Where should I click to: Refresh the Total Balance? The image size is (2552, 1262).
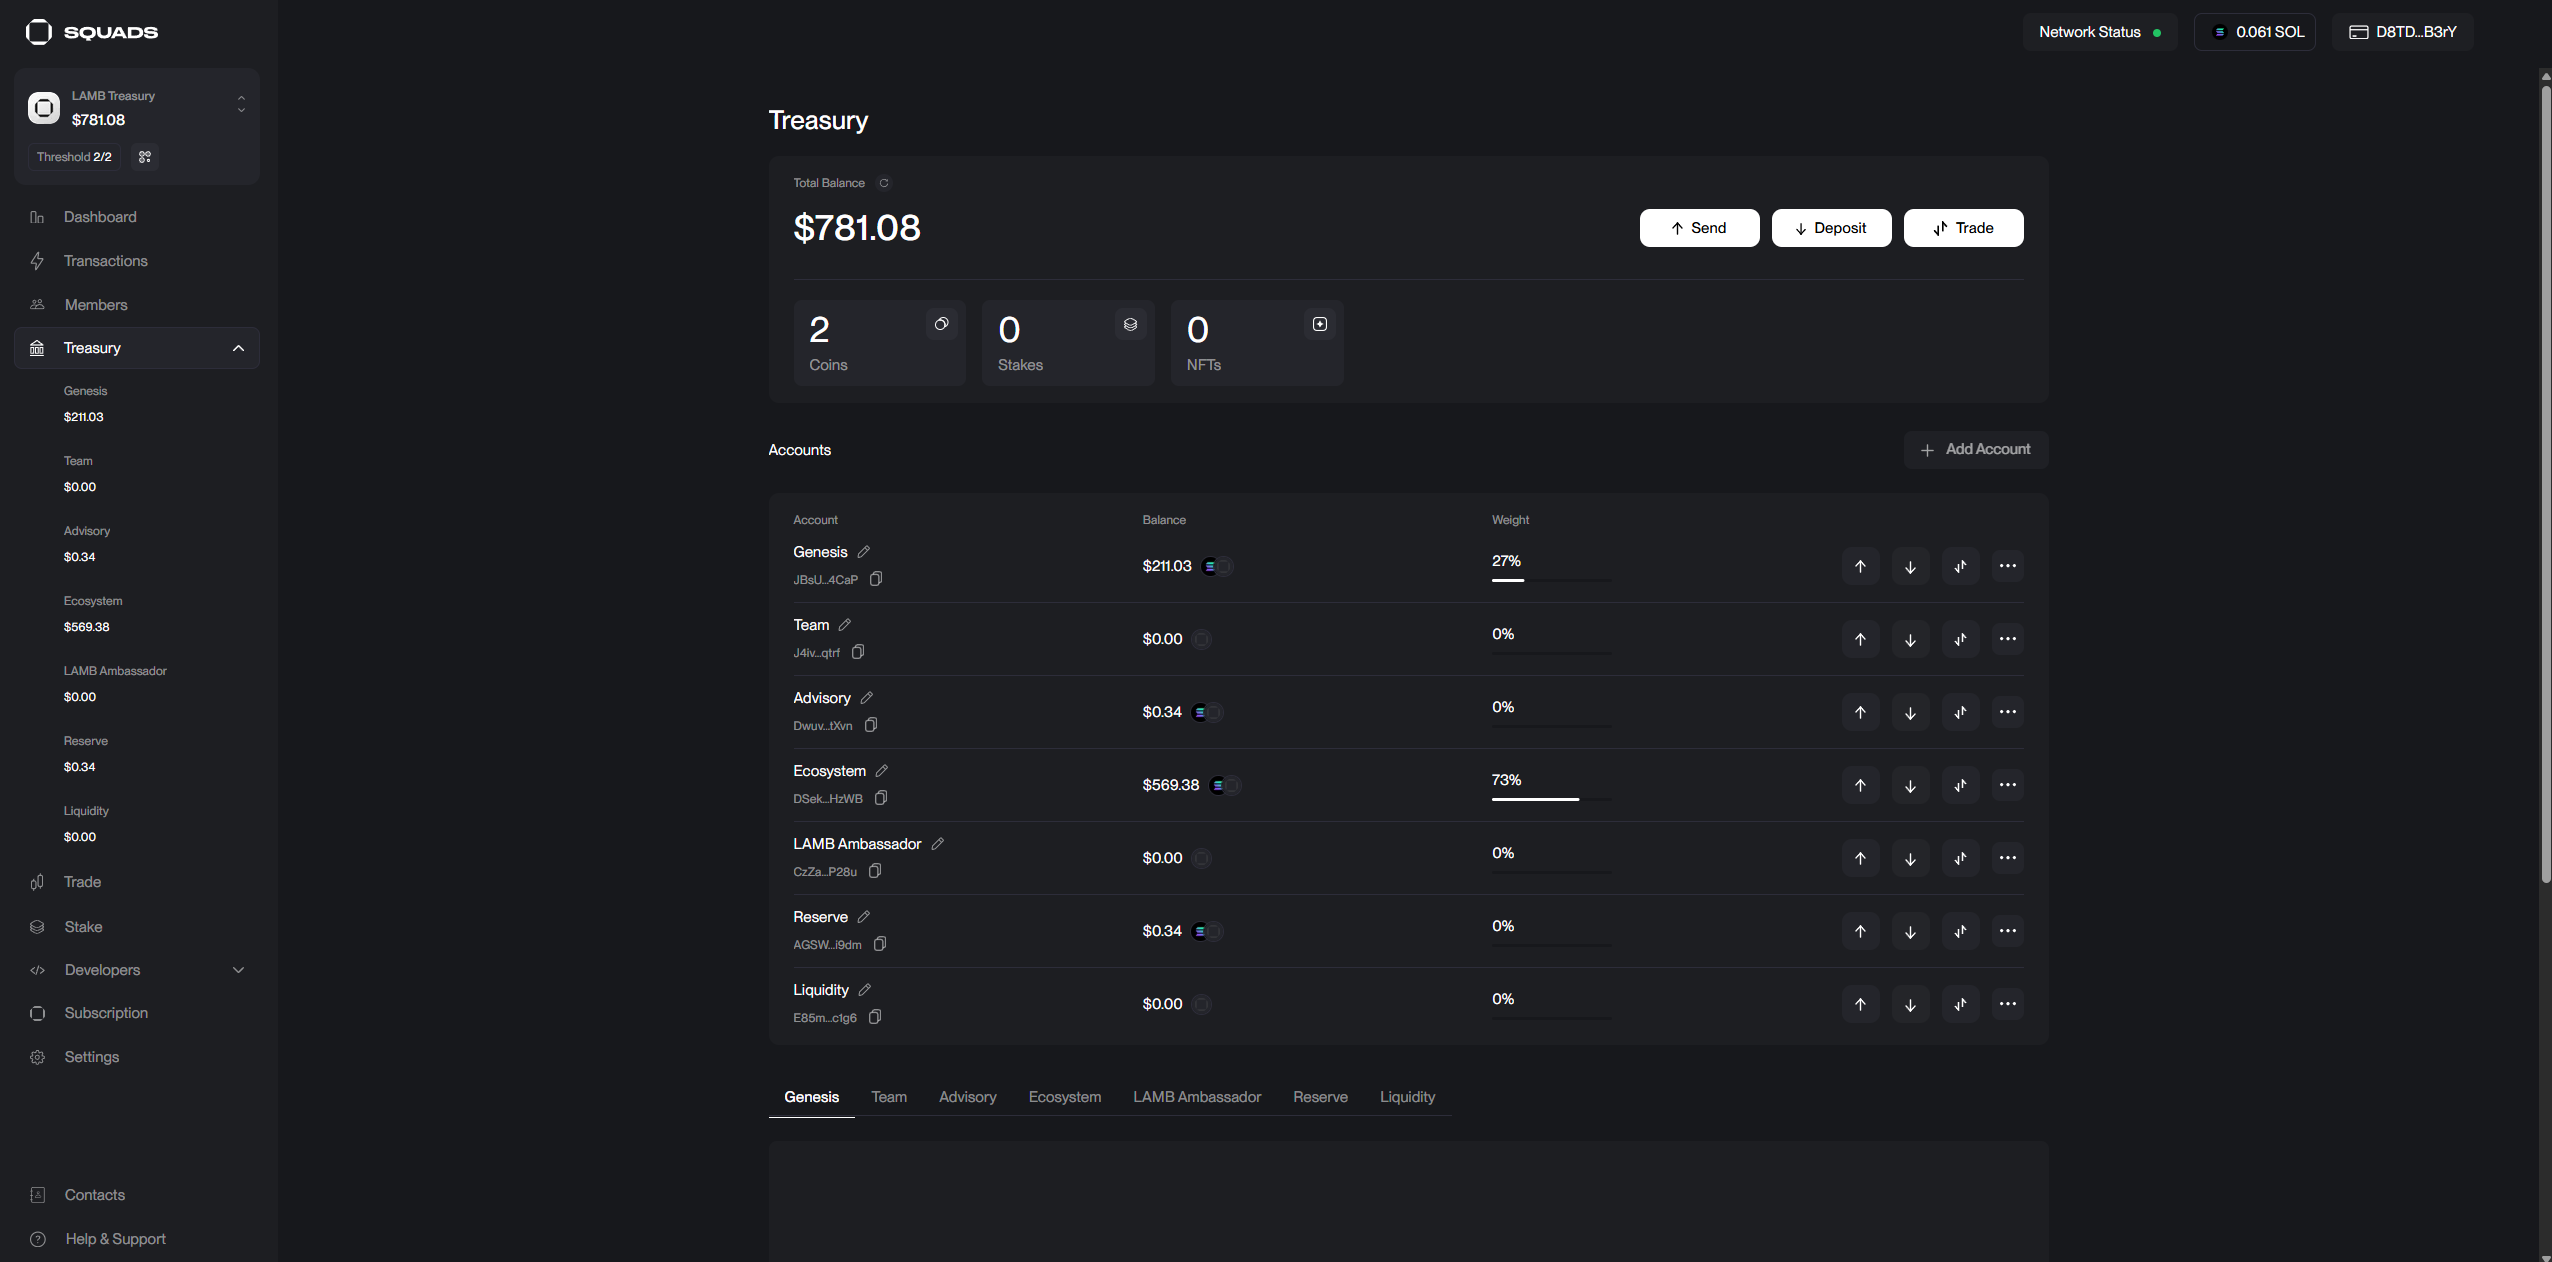(x=884, y=183)
